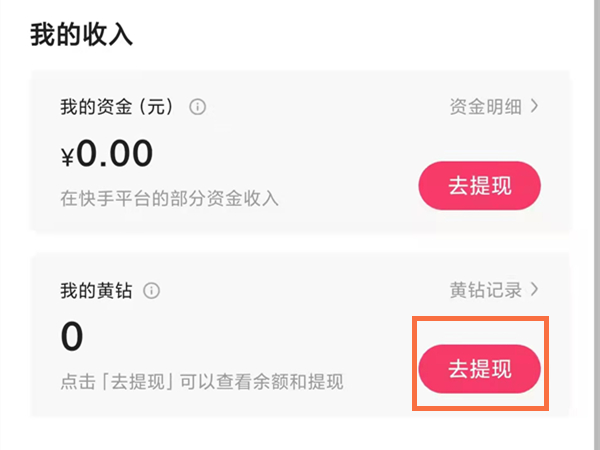Click the 黄钻 balance showing 0
600x450 pixels.
[72, 337]
